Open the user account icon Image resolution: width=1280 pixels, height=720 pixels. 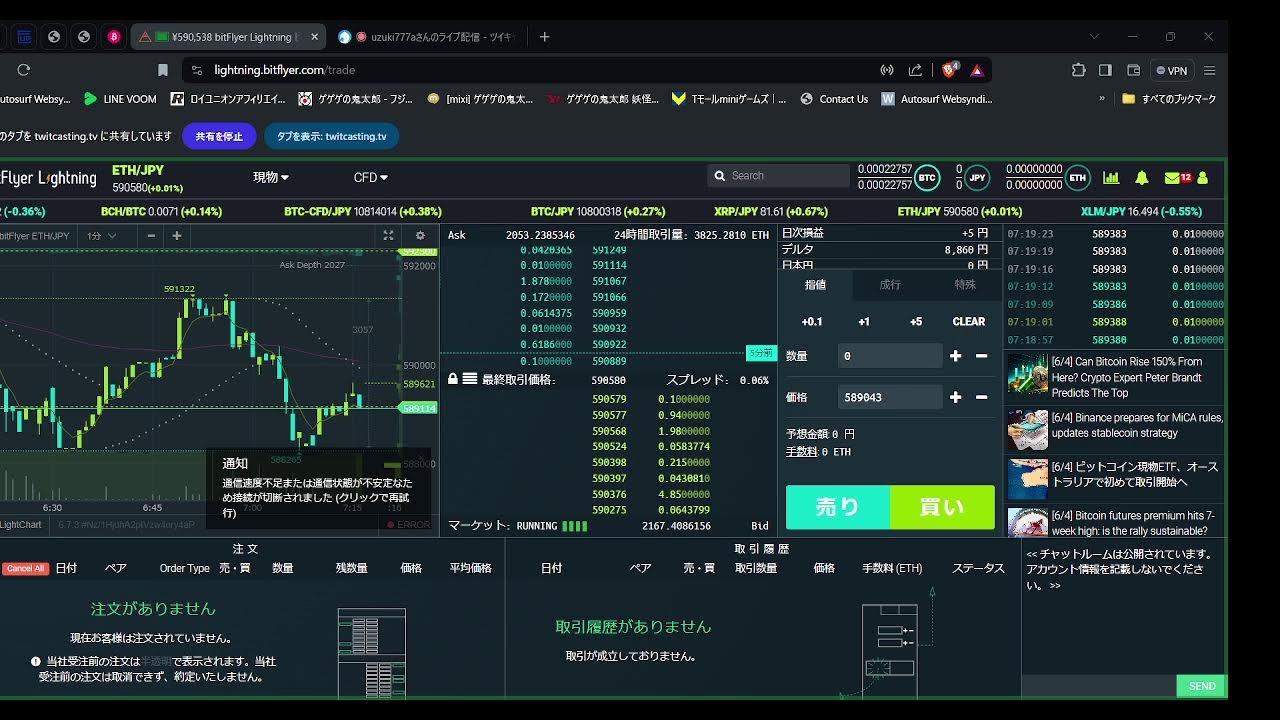click(1203, 178)
